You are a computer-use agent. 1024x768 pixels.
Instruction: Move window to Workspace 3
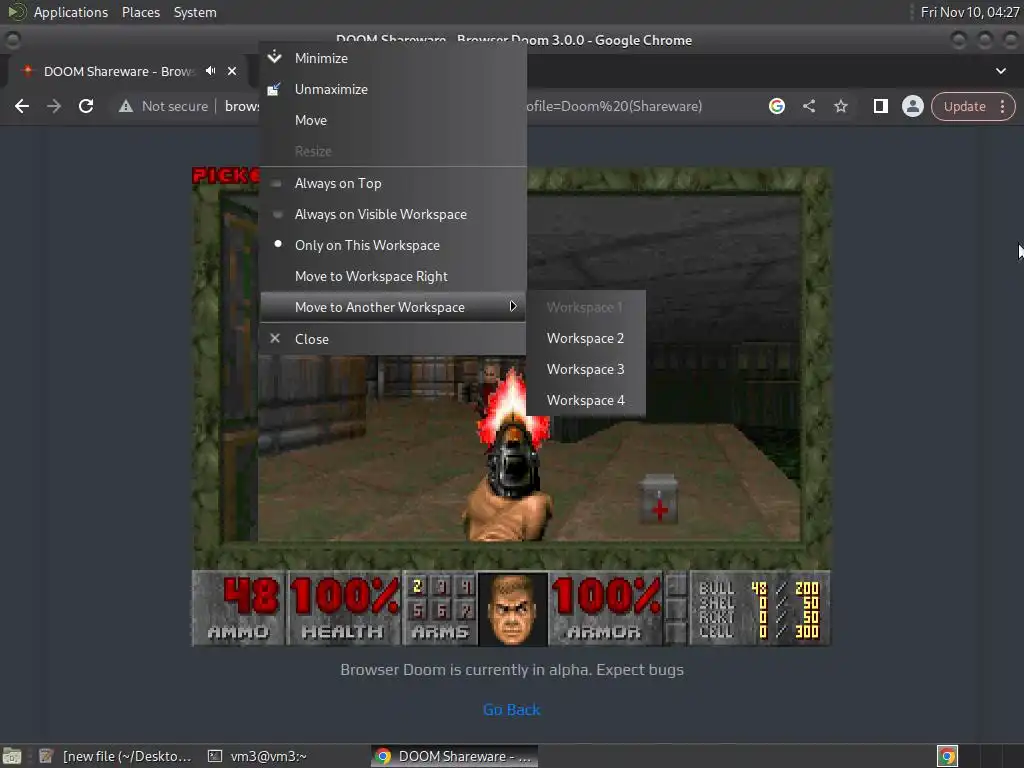click(585, 369)
